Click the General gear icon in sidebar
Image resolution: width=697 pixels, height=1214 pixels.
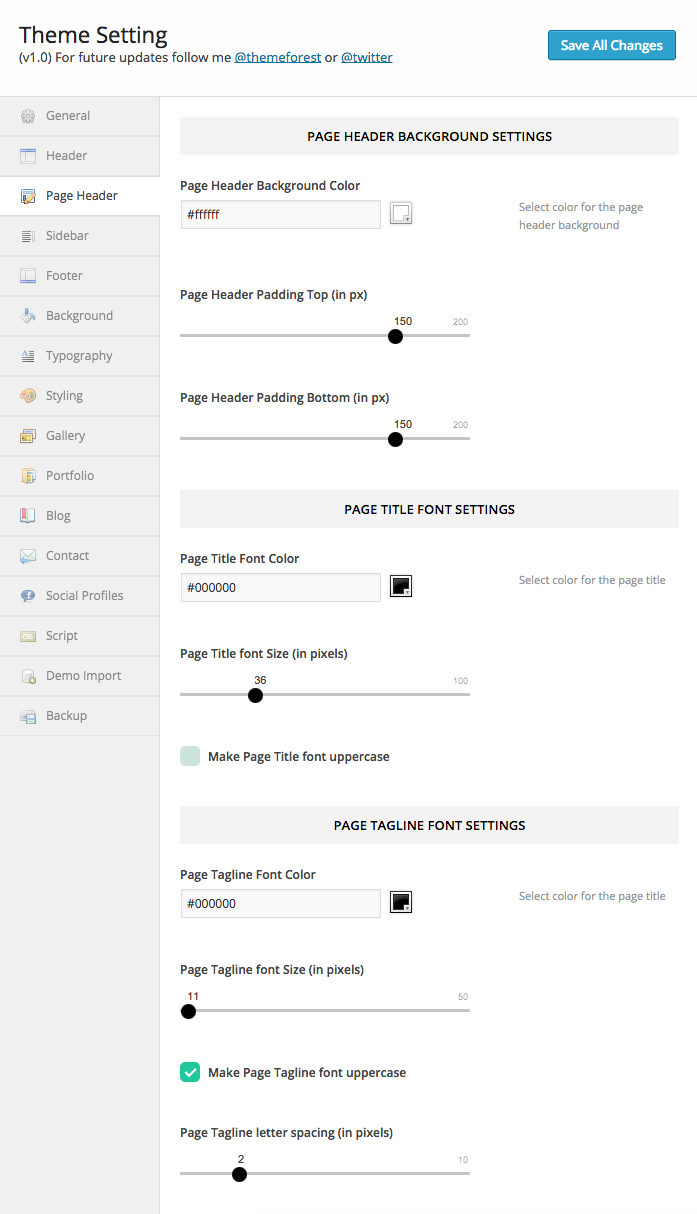pyautogui.click(x=28, y=116)
